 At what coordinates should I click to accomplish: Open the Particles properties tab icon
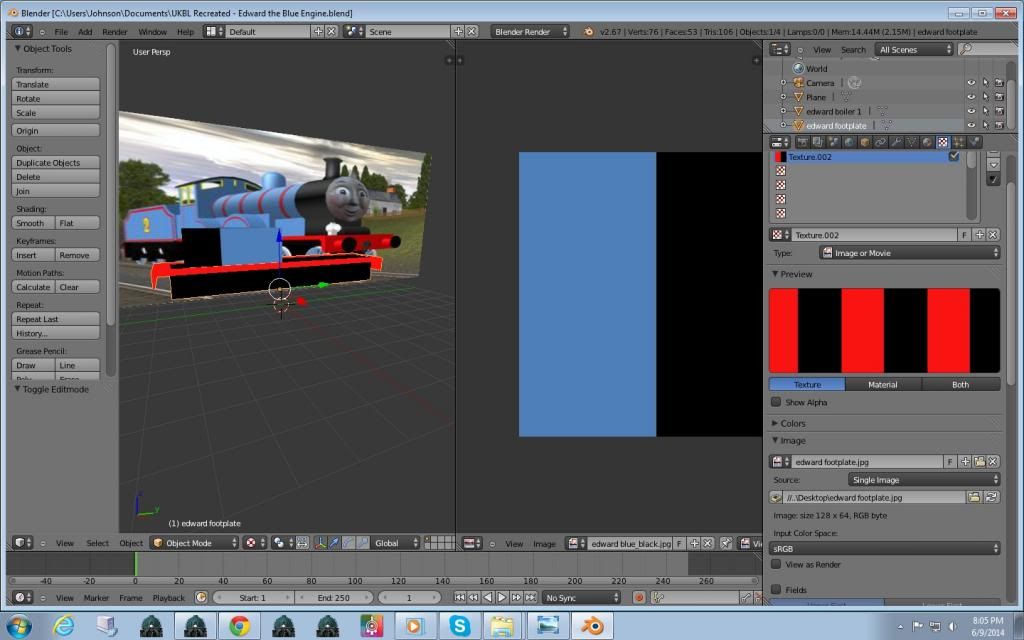pyautogui.click(x=959, y=142)
